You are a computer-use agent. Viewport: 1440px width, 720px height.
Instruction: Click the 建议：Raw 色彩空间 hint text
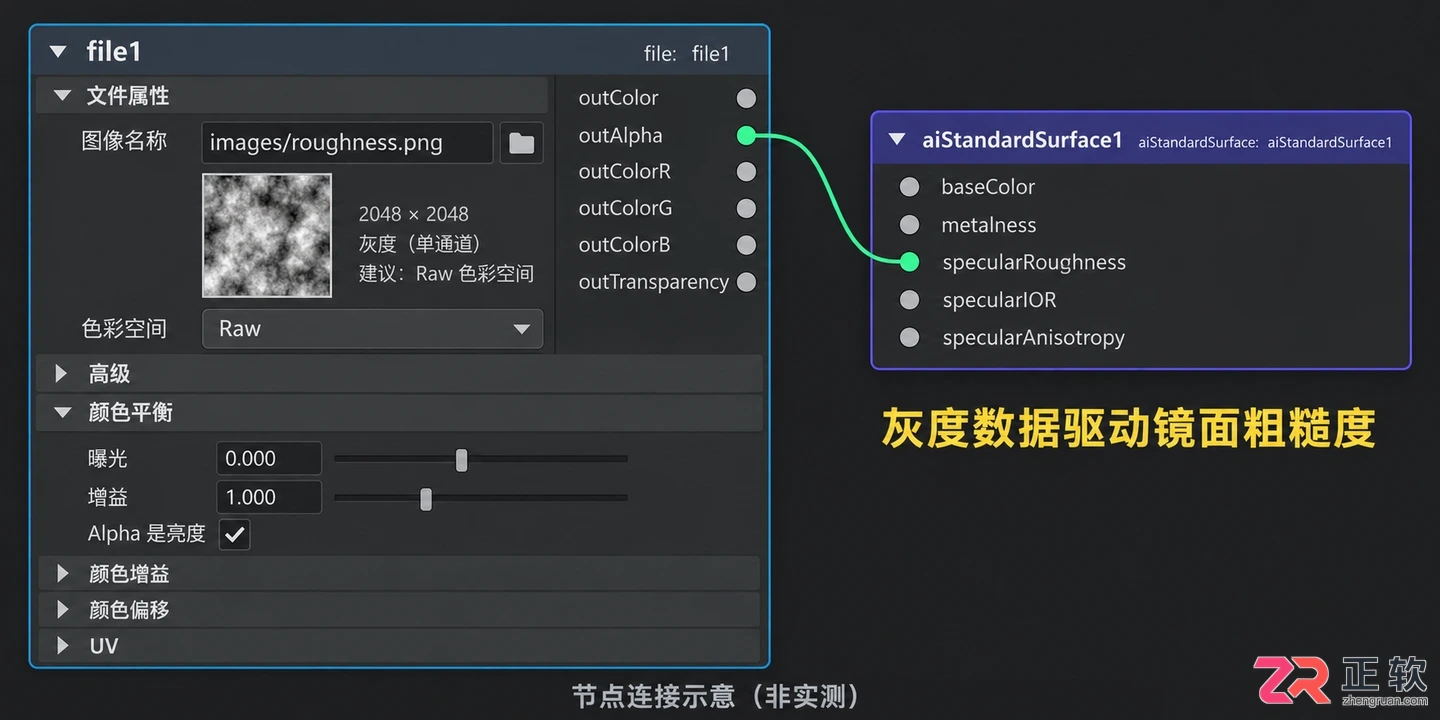(x=446, y=274)
